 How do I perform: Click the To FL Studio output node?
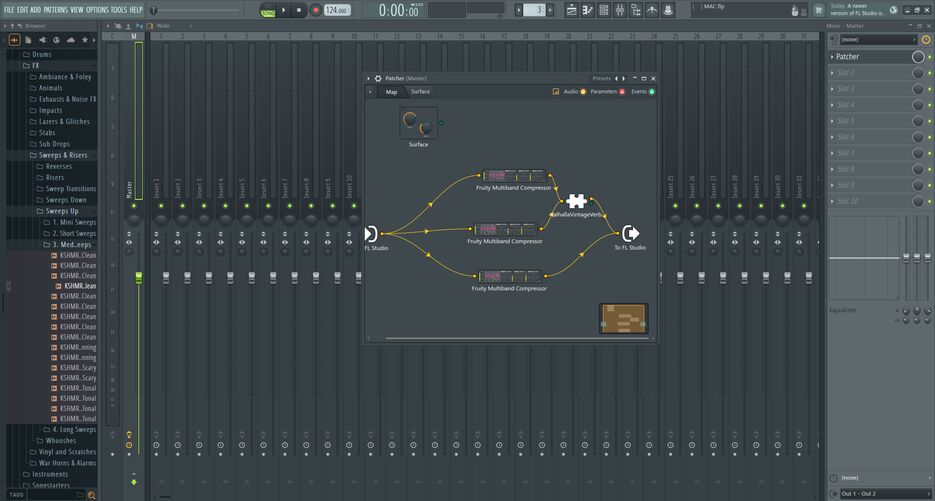point(630,233)
